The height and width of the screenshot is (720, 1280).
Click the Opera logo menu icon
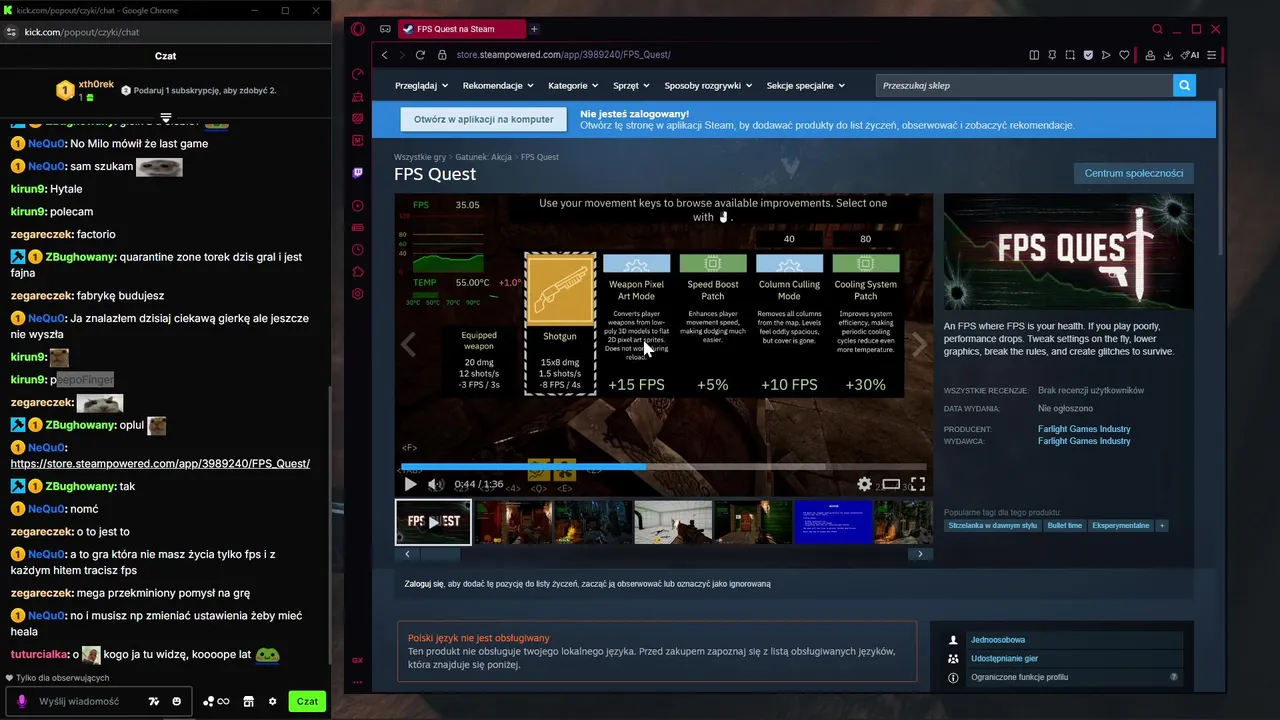coord(358,29)
